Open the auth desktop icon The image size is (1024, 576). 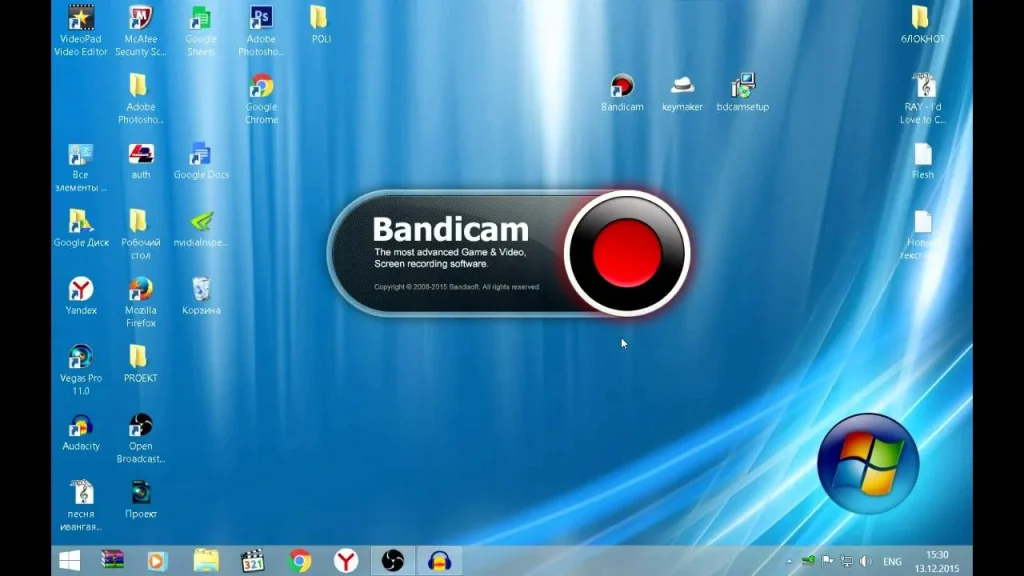tap(140, 161)
